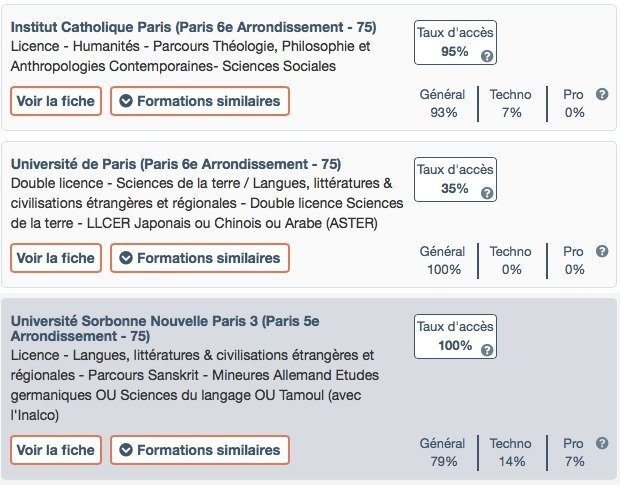
Task: Expand Formations similaires for Institut Catholique Paris
Action: coord(200,101)
